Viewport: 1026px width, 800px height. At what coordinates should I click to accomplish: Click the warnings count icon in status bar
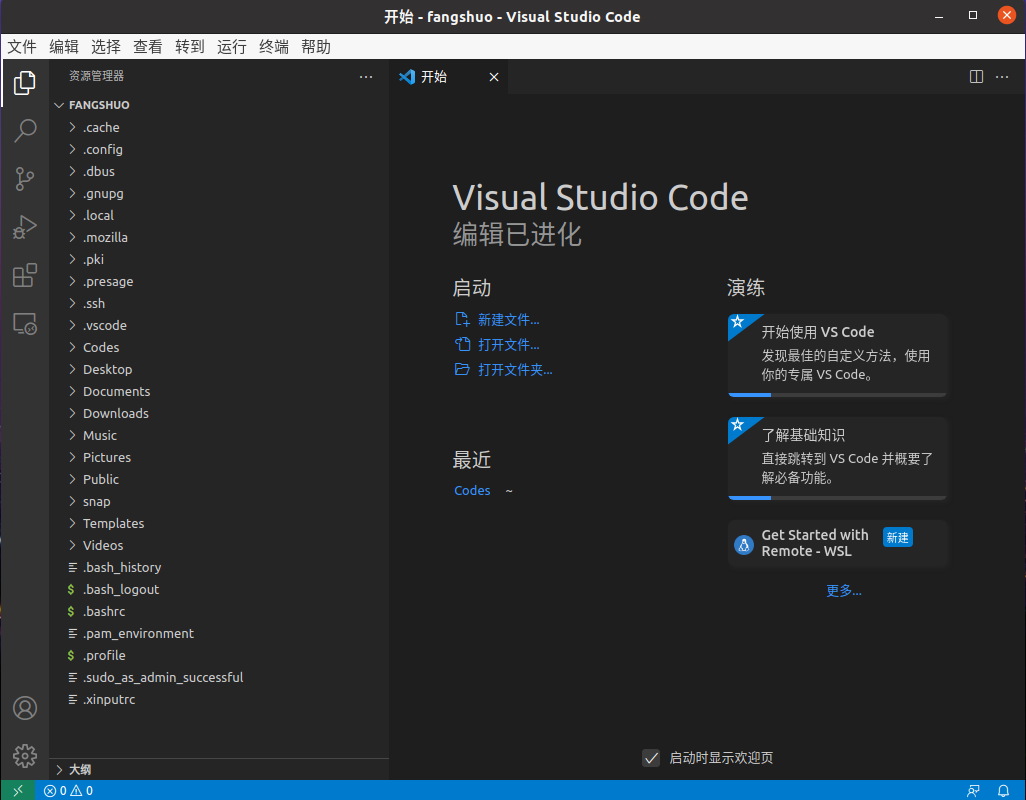tap(76, 791)
